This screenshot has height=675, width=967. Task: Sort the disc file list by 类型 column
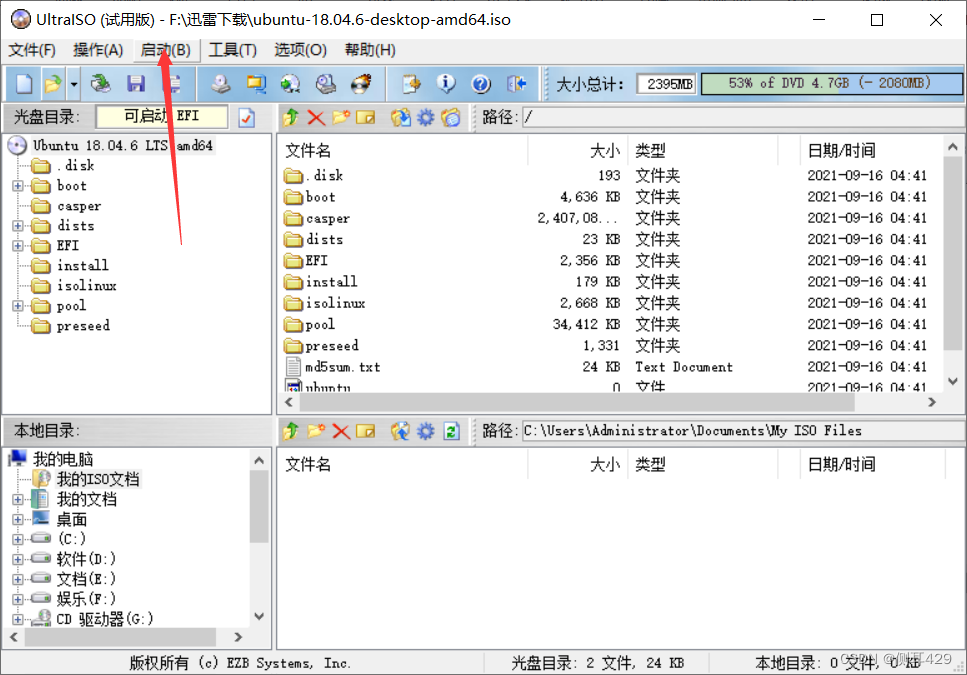tap(704, 150)
